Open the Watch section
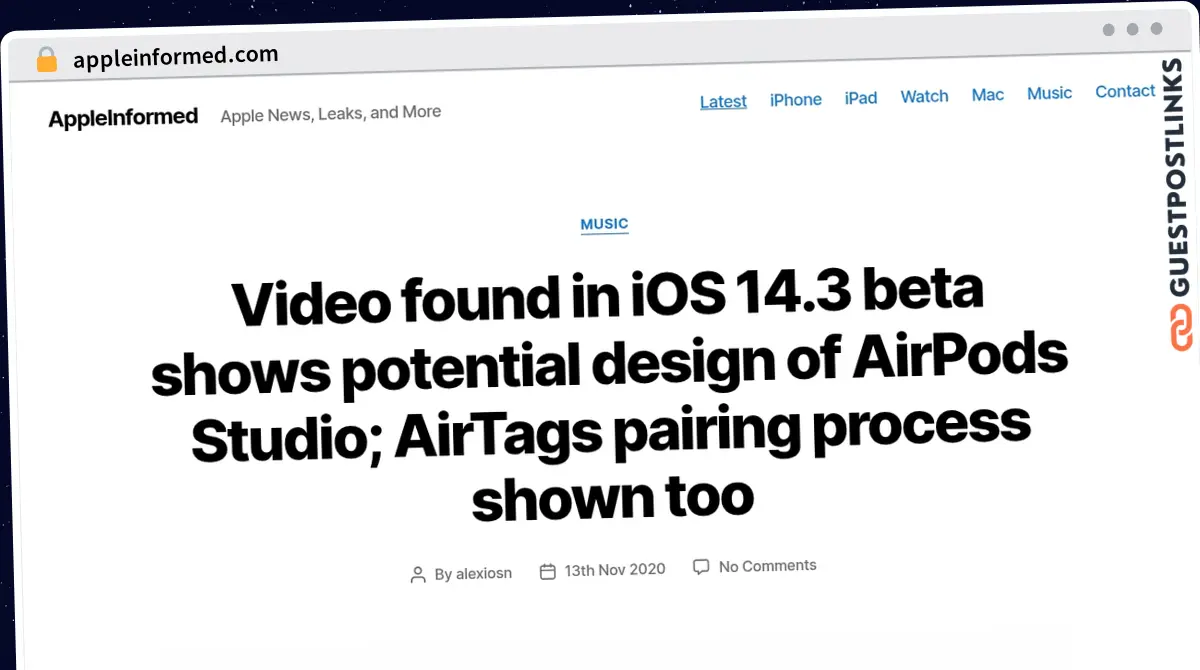 [x=924, y=96]
